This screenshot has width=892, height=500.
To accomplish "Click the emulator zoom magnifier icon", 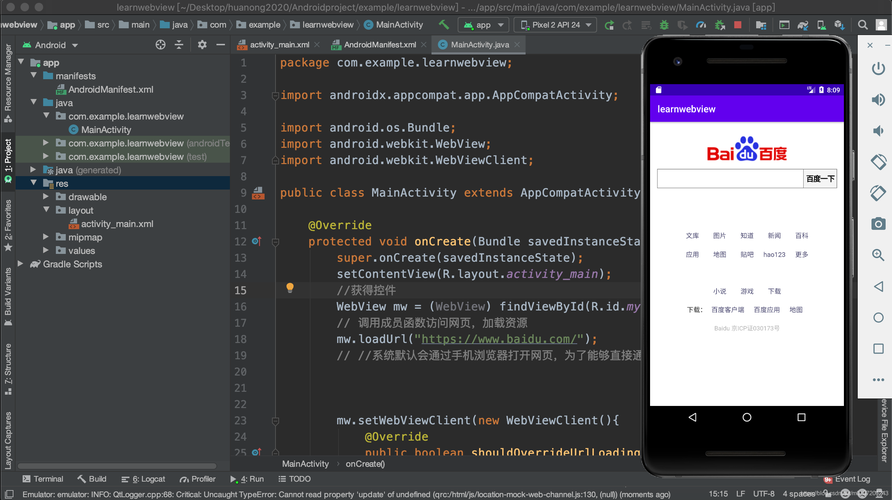I will click(x=878, y=255).
